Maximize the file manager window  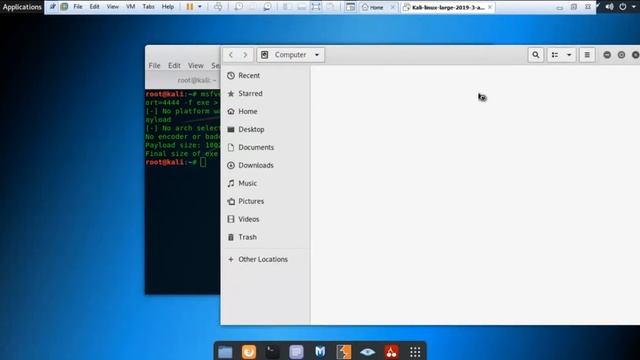[621, 55]
